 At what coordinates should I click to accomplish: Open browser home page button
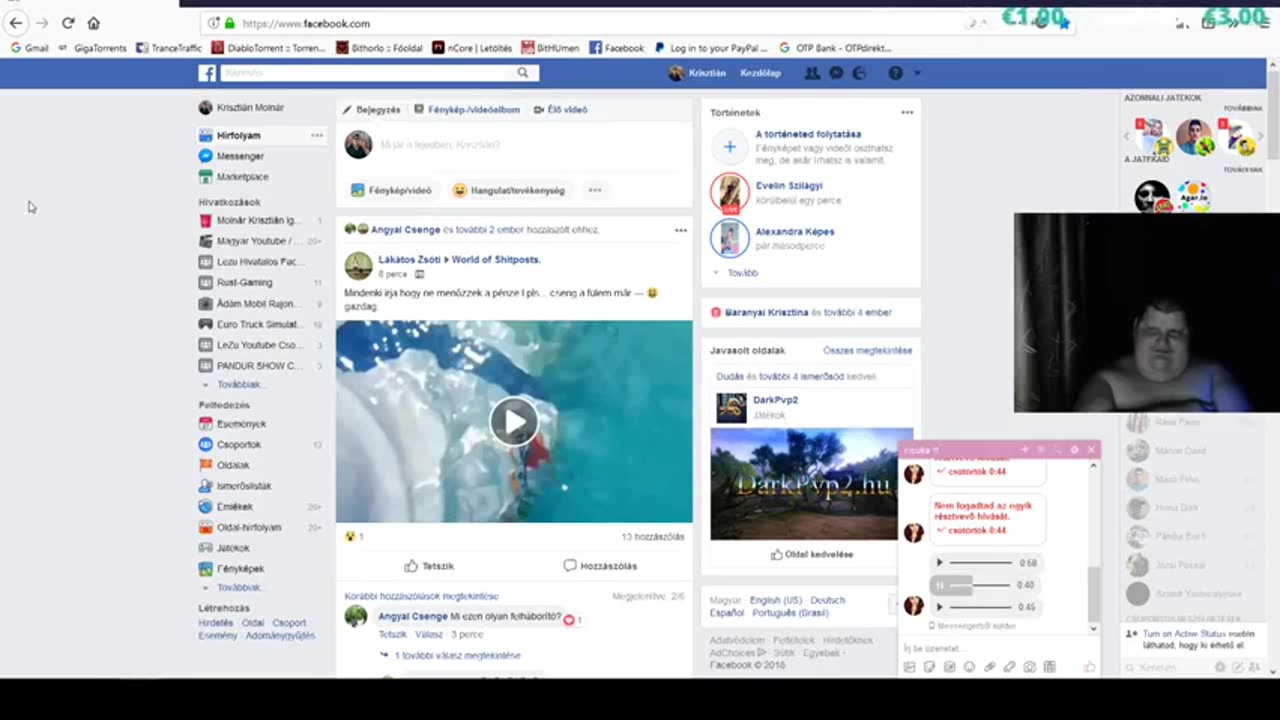tap(93, 23)
